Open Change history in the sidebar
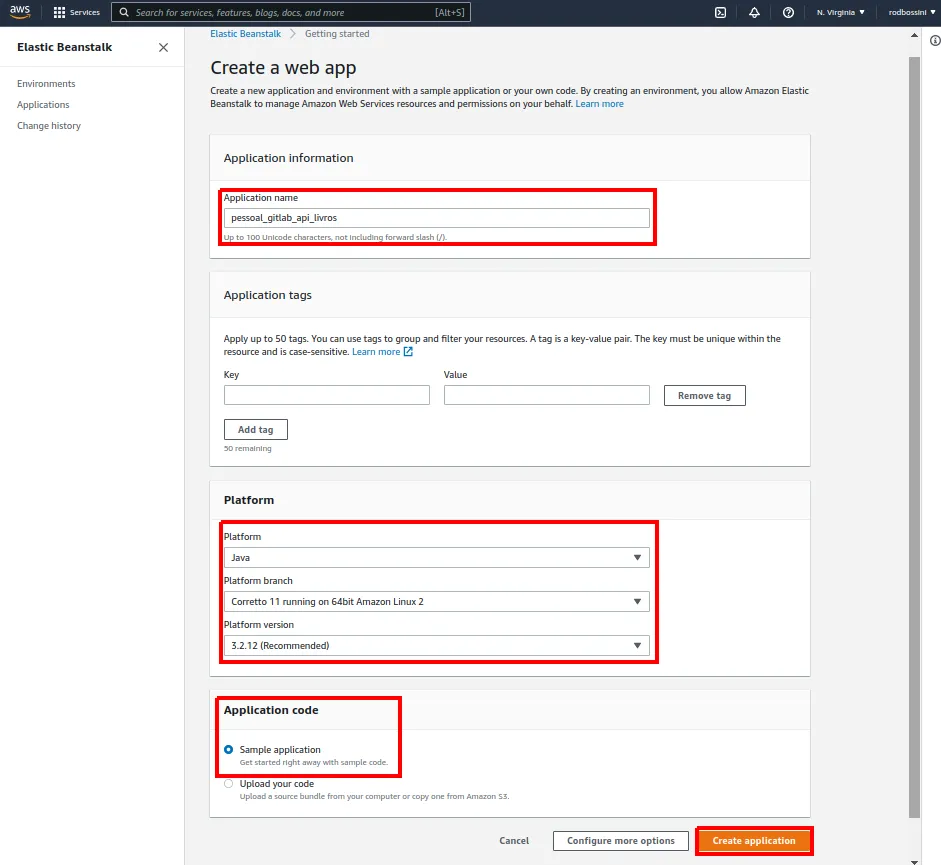Viewport: 941px width, 865px height. tap(49, 125)
